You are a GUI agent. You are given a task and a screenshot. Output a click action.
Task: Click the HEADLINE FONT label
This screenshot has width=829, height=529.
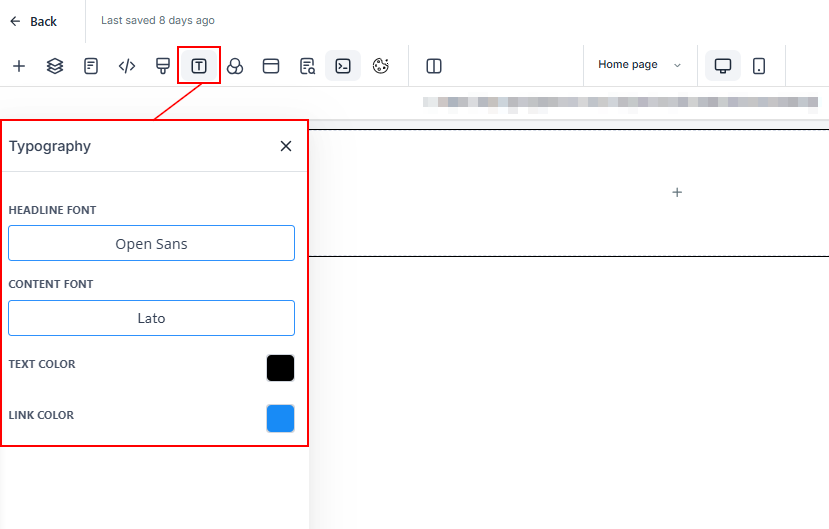click(x=52, y=210)
